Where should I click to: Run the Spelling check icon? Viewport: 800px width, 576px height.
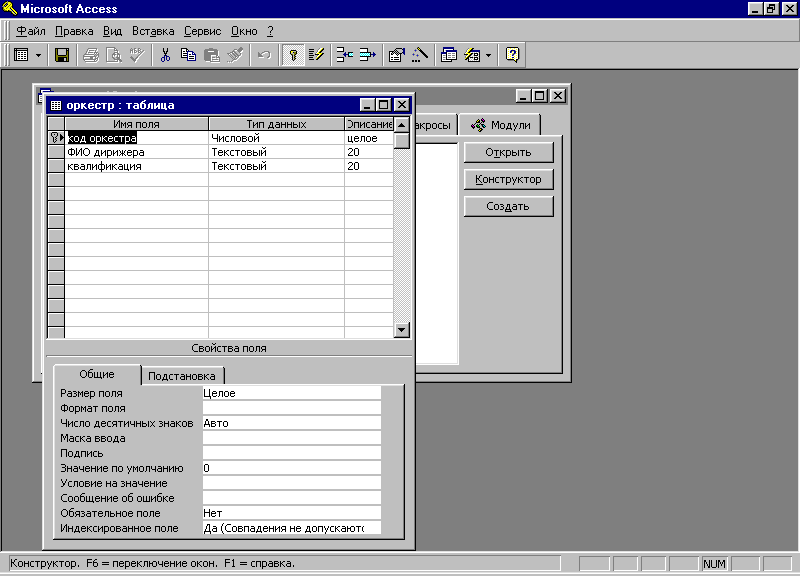(136, 55)
